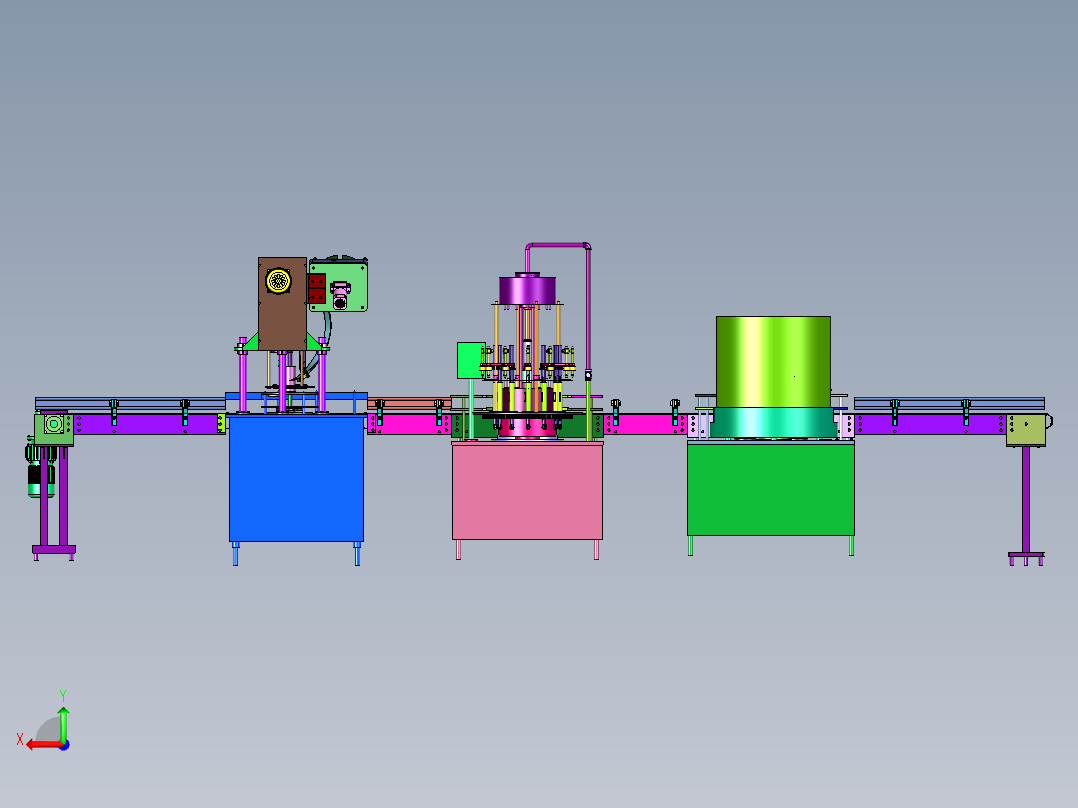The width and height of the screenshot is (1078, 808).
Task: Click the green Y axis arrow of the triad
Action: tap(63, 723)
